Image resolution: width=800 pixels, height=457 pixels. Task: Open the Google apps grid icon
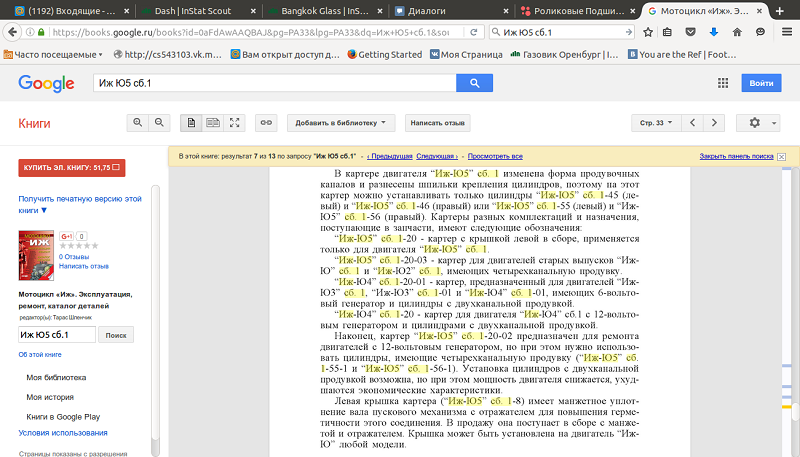coord(723,83)
